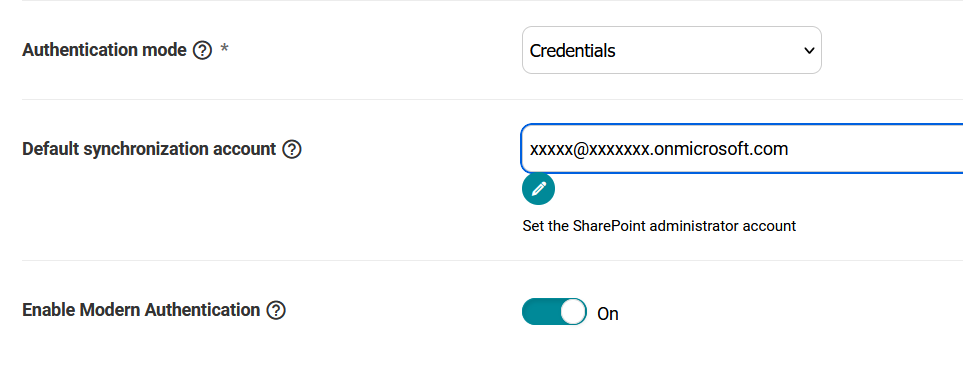Screen dimensions: 963x365
Task: Show help for Default synchronization account
Action: coord(292,149)
